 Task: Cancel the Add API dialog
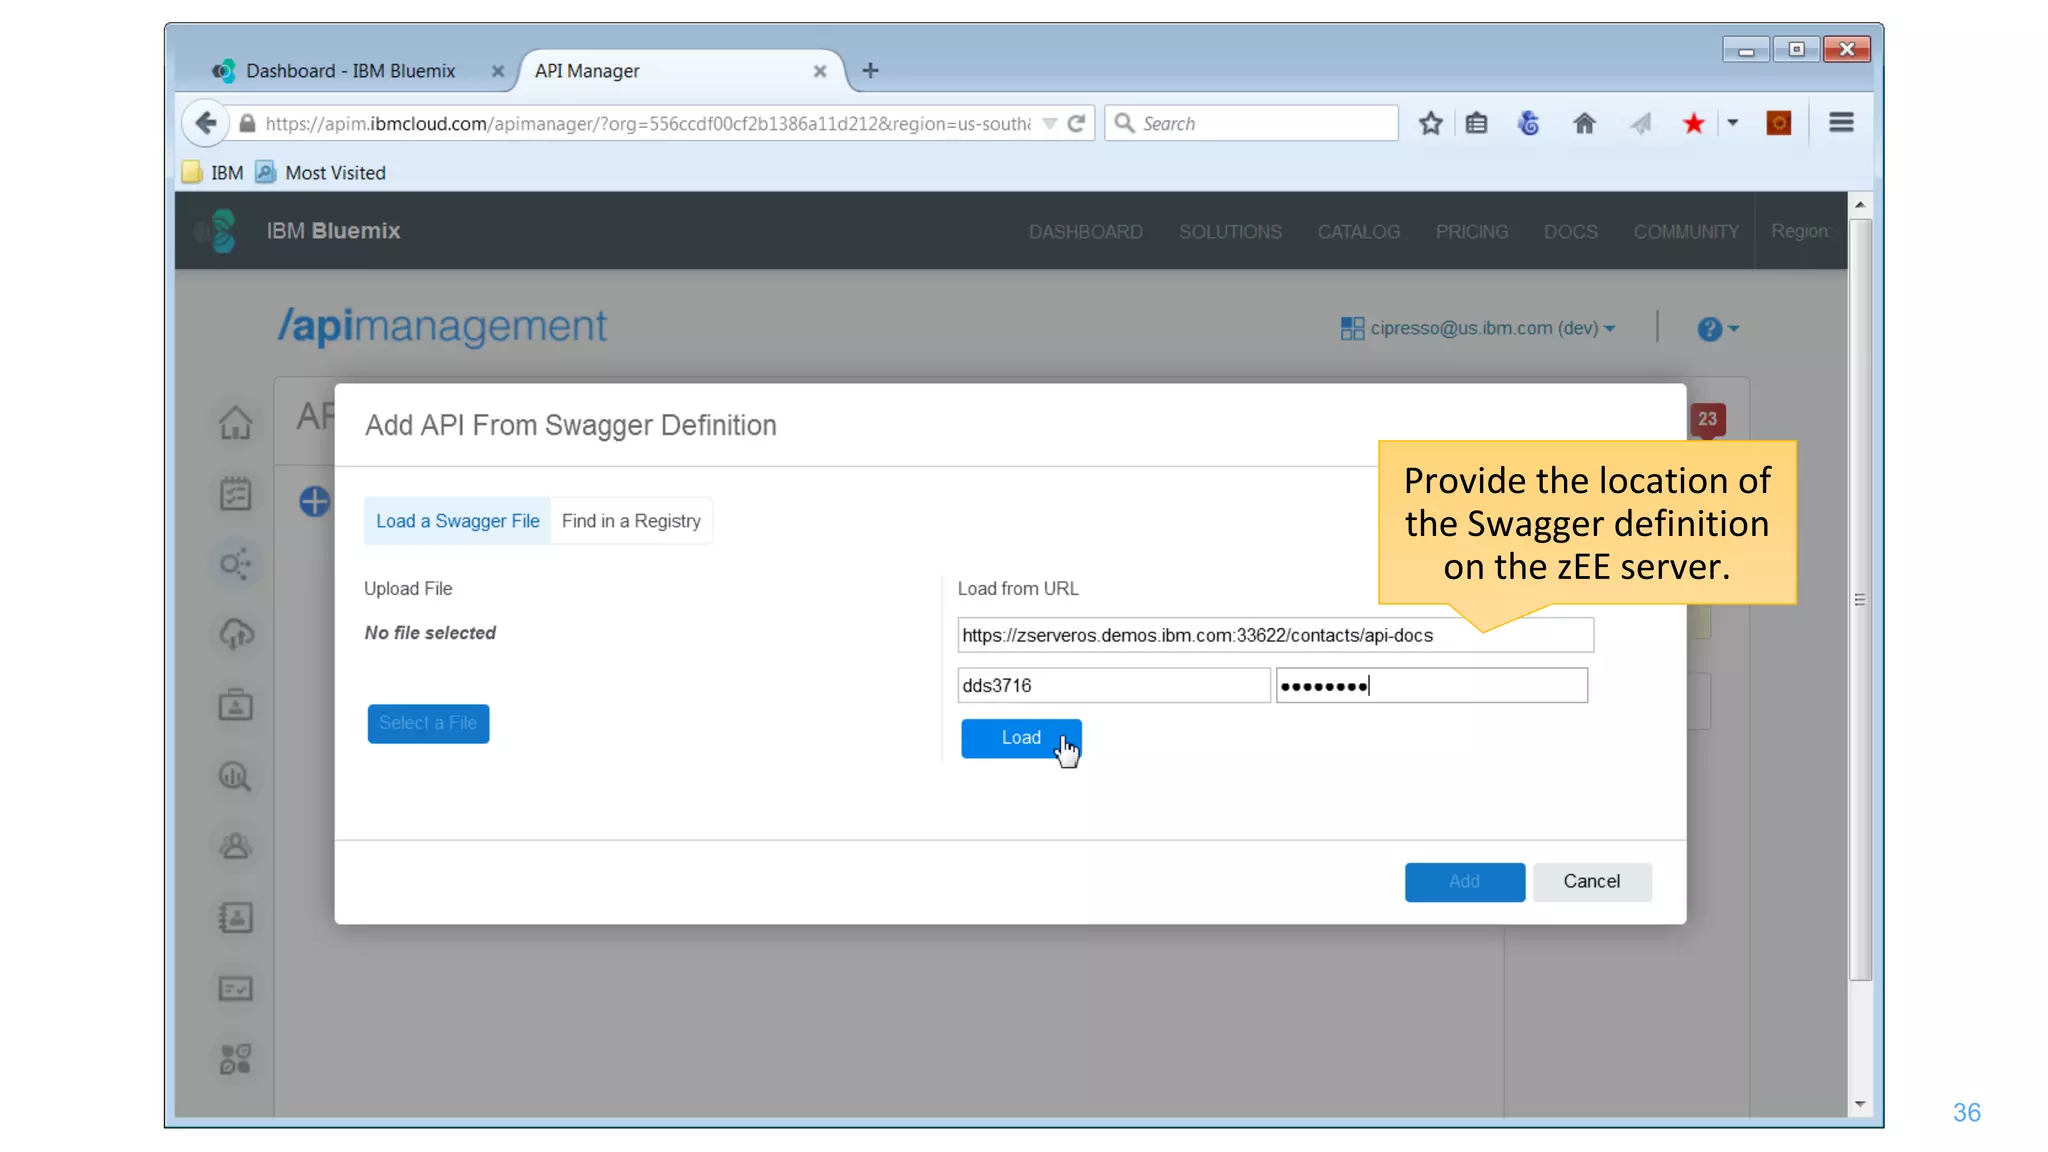pyautogui.click(x=1592, y=881)
